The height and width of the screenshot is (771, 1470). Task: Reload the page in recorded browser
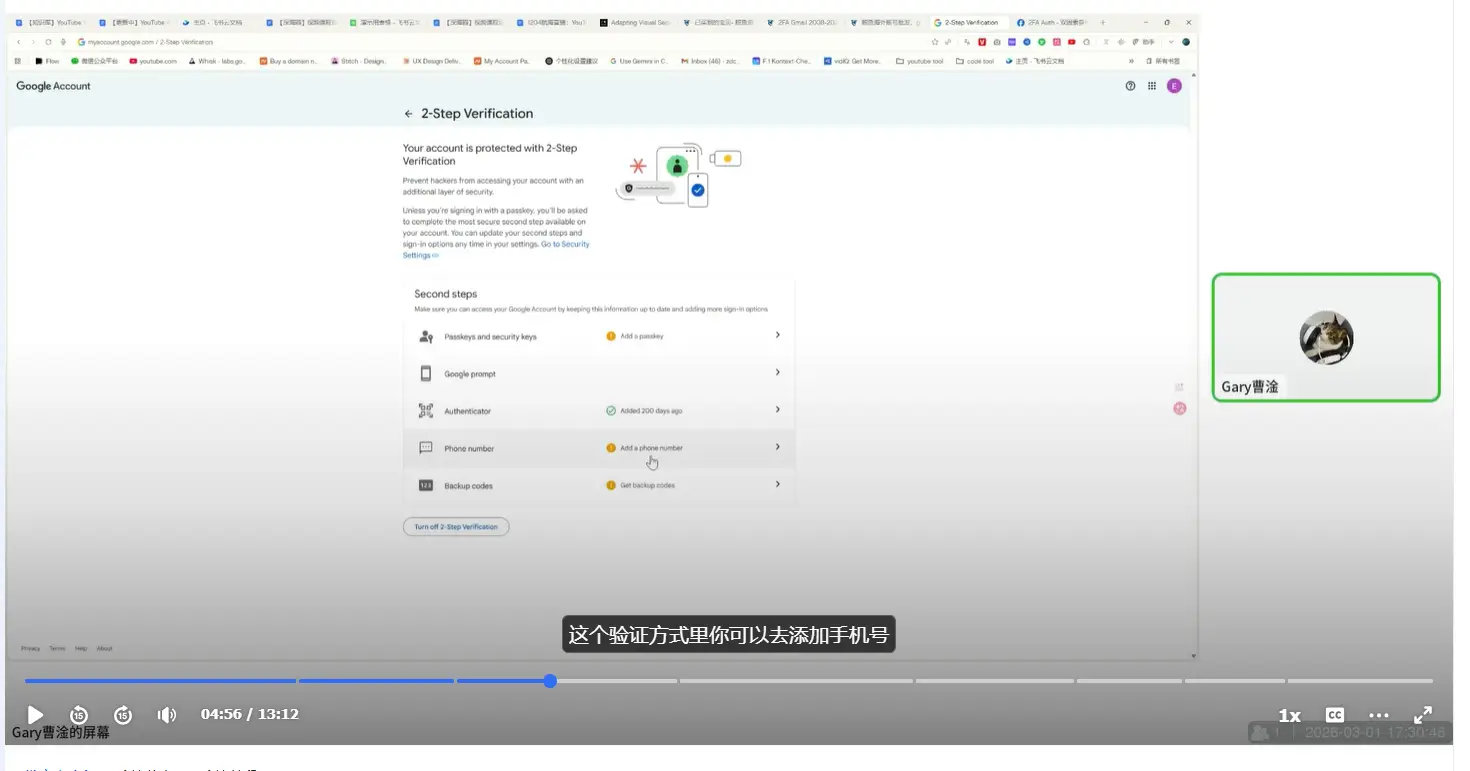coord(48,42)
